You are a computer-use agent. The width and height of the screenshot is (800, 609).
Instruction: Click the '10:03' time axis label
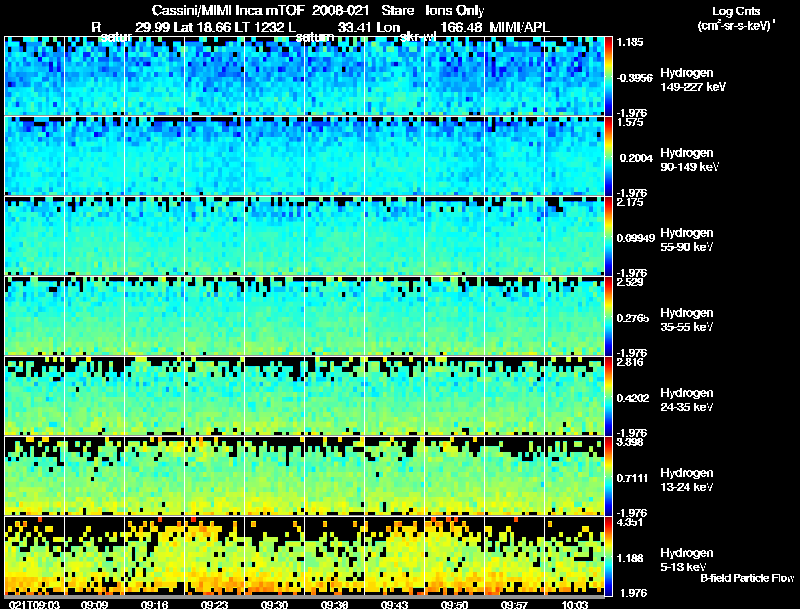point(574,604)
